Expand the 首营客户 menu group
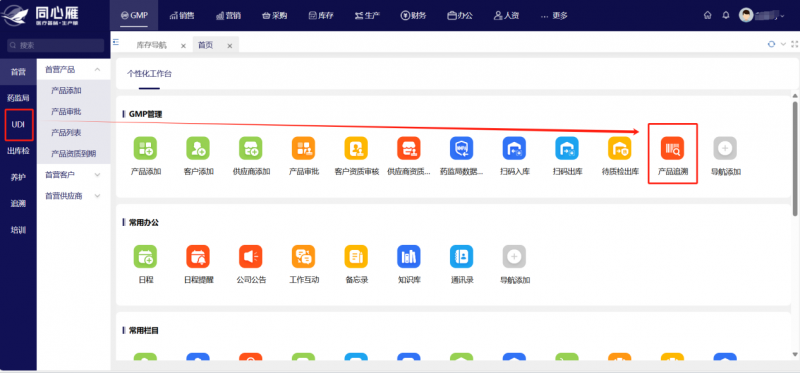 pos(97,175)
